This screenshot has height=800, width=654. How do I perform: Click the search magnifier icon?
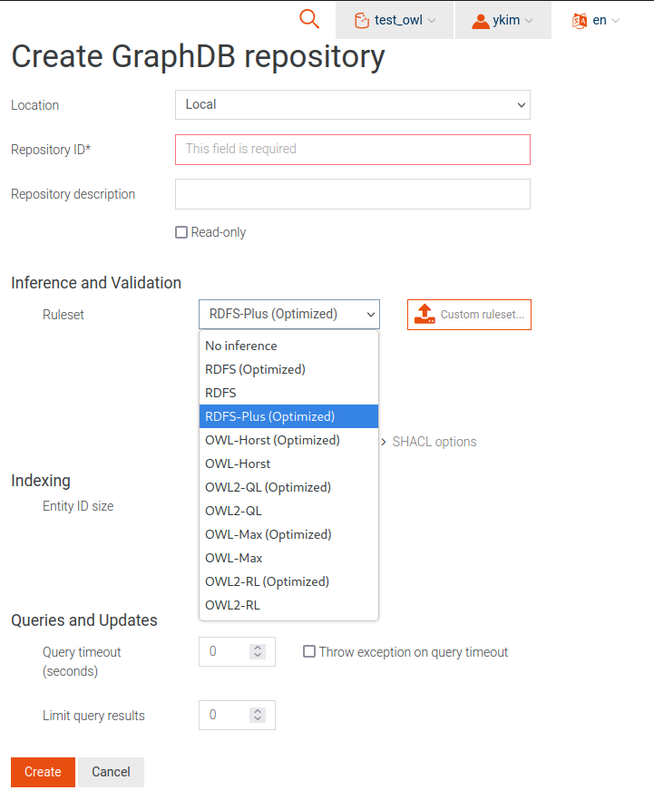(x=309, y=19)
